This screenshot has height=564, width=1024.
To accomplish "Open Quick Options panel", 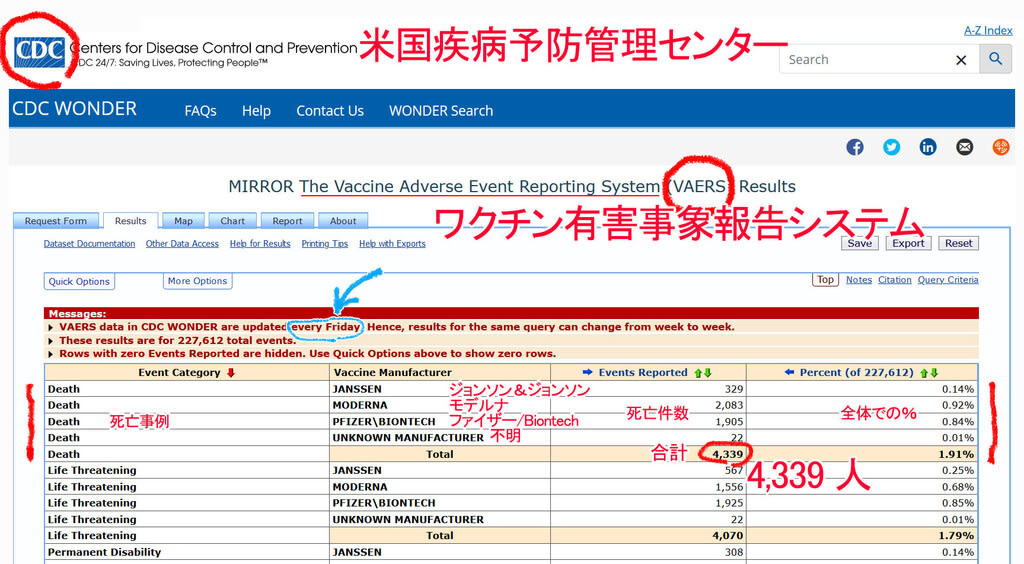I will click(x=79, y=281).
